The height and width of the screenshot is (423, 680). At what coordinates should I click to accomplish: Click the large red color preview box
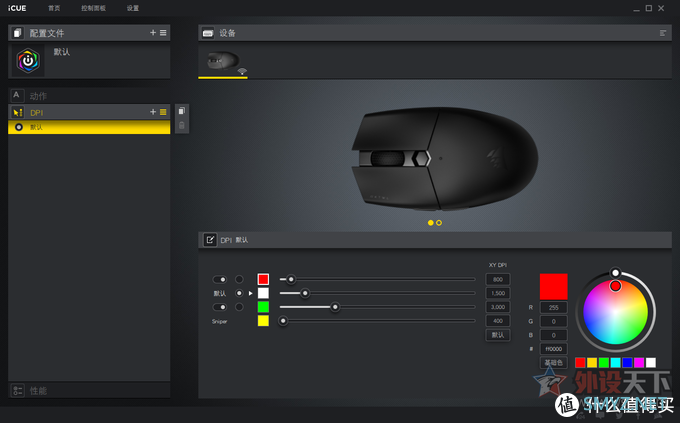click(x=553, y=286)
